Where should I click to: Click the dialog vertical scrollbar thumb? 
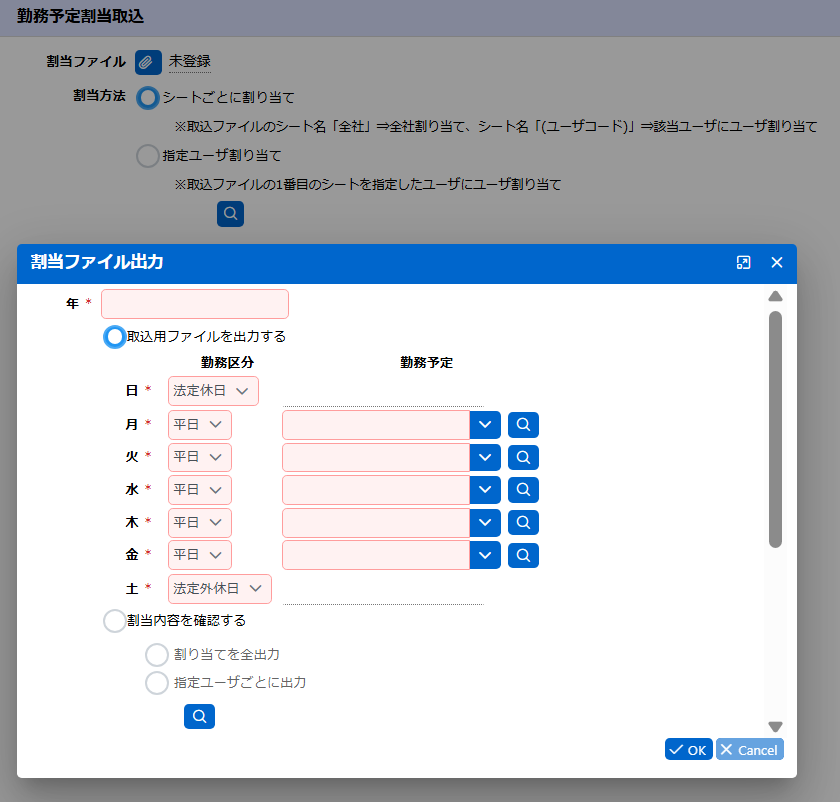[775, 430]
